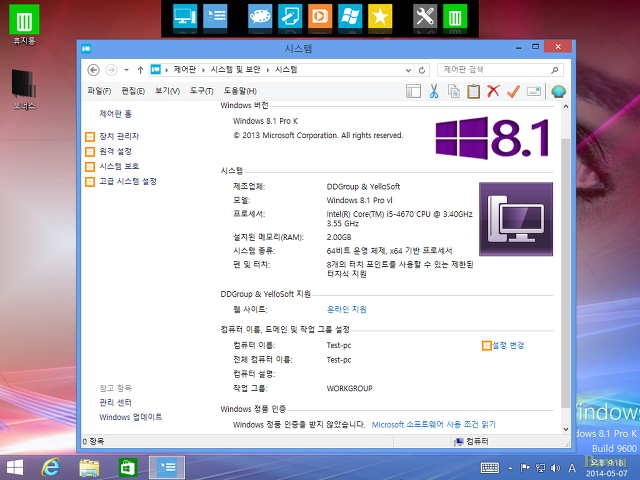Image resolution: width=640 pixels, height=480 pixels.
Task: Click the taskbar clock date 2014-05-07
Action: (607, 473)
